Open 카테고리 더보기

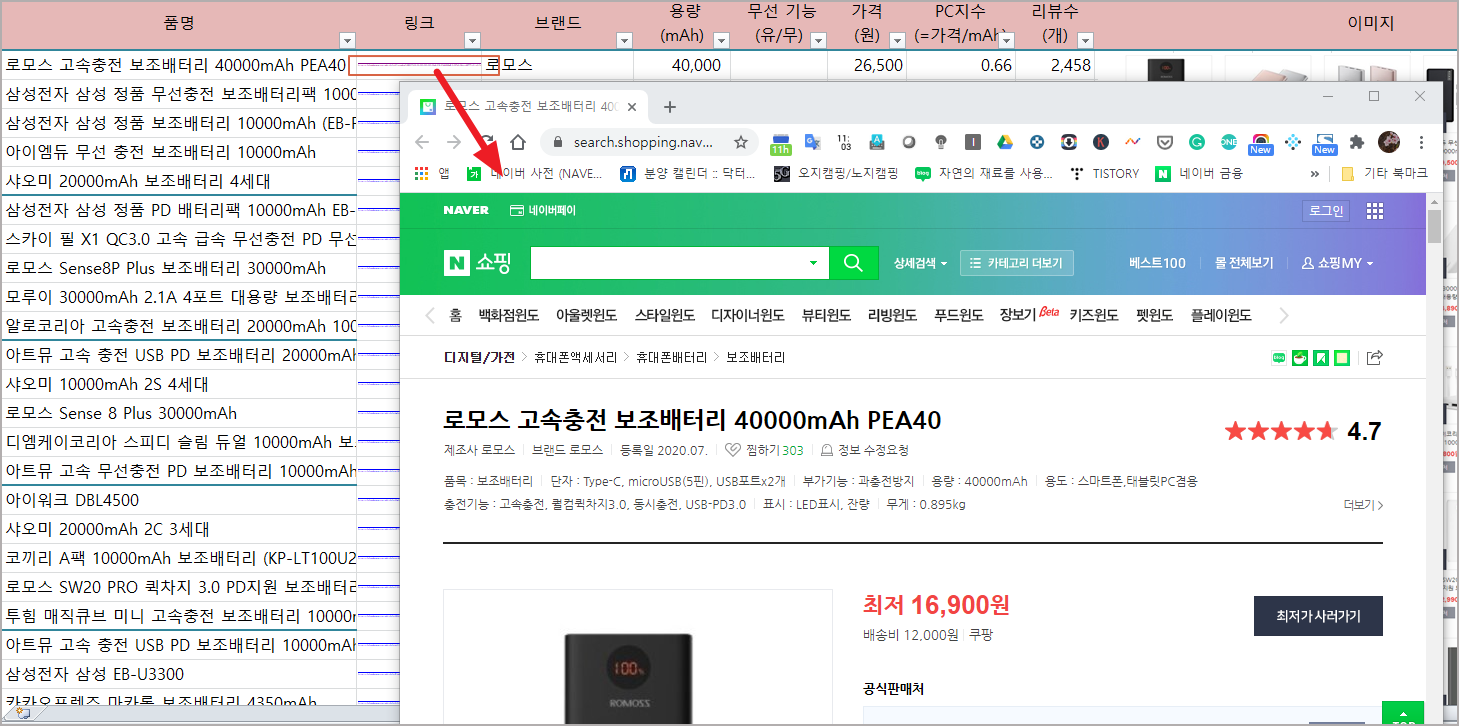1017,263
